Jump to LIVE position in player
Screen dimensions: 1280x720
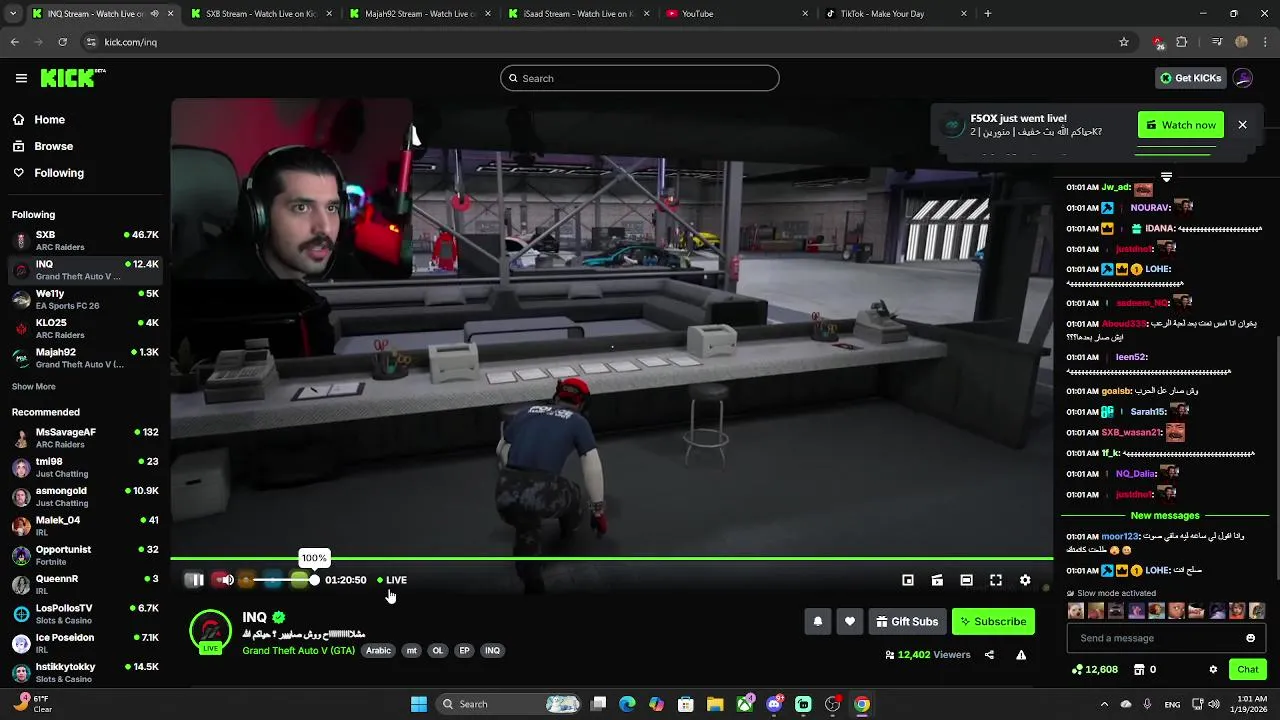pos(392,580)
